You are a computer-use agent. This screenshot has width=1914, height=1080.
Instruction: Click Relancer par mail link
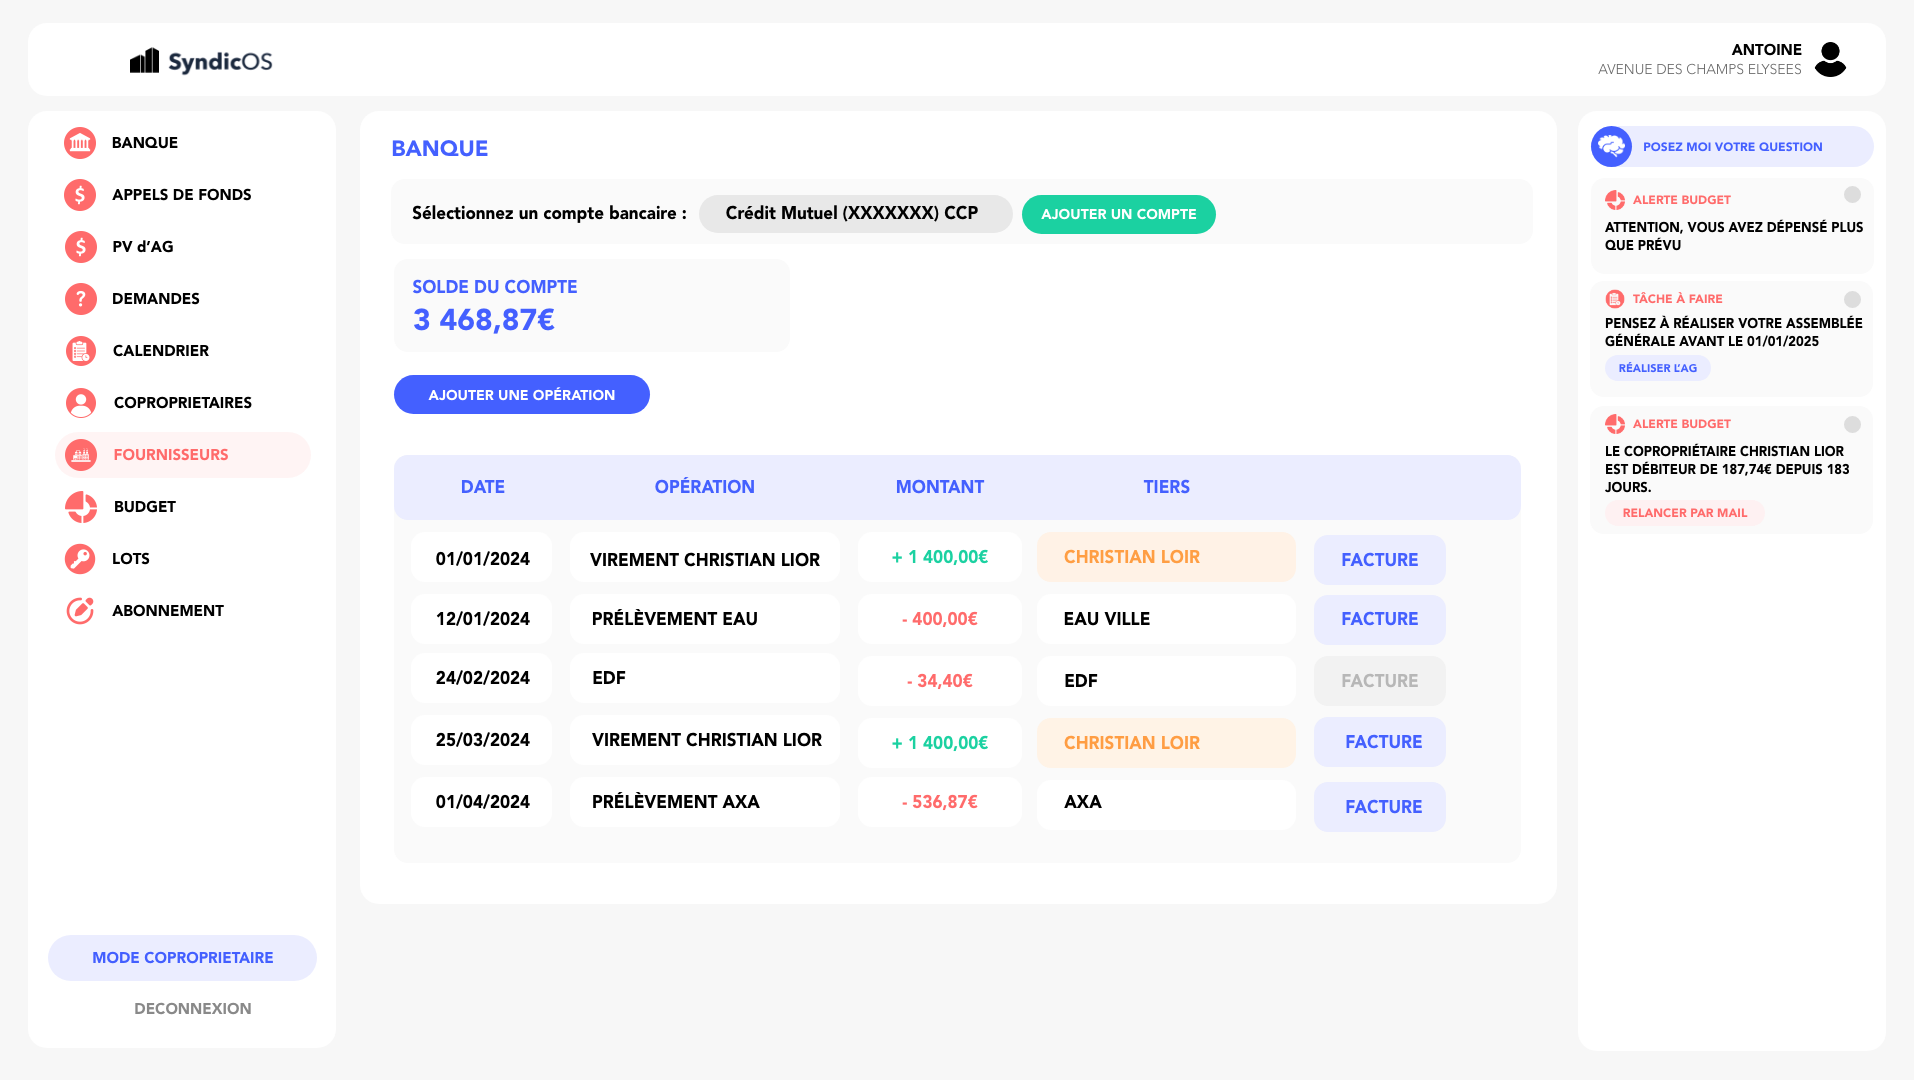[1684, 513]
